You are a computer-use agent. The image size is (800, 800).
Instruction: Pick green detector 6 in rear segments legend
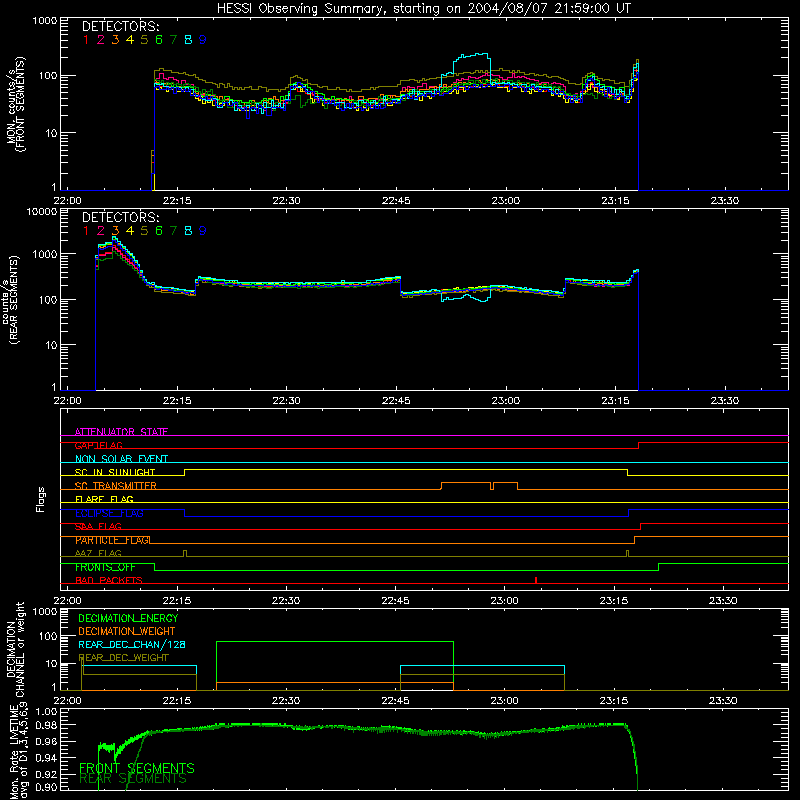(x=159, y=231)
